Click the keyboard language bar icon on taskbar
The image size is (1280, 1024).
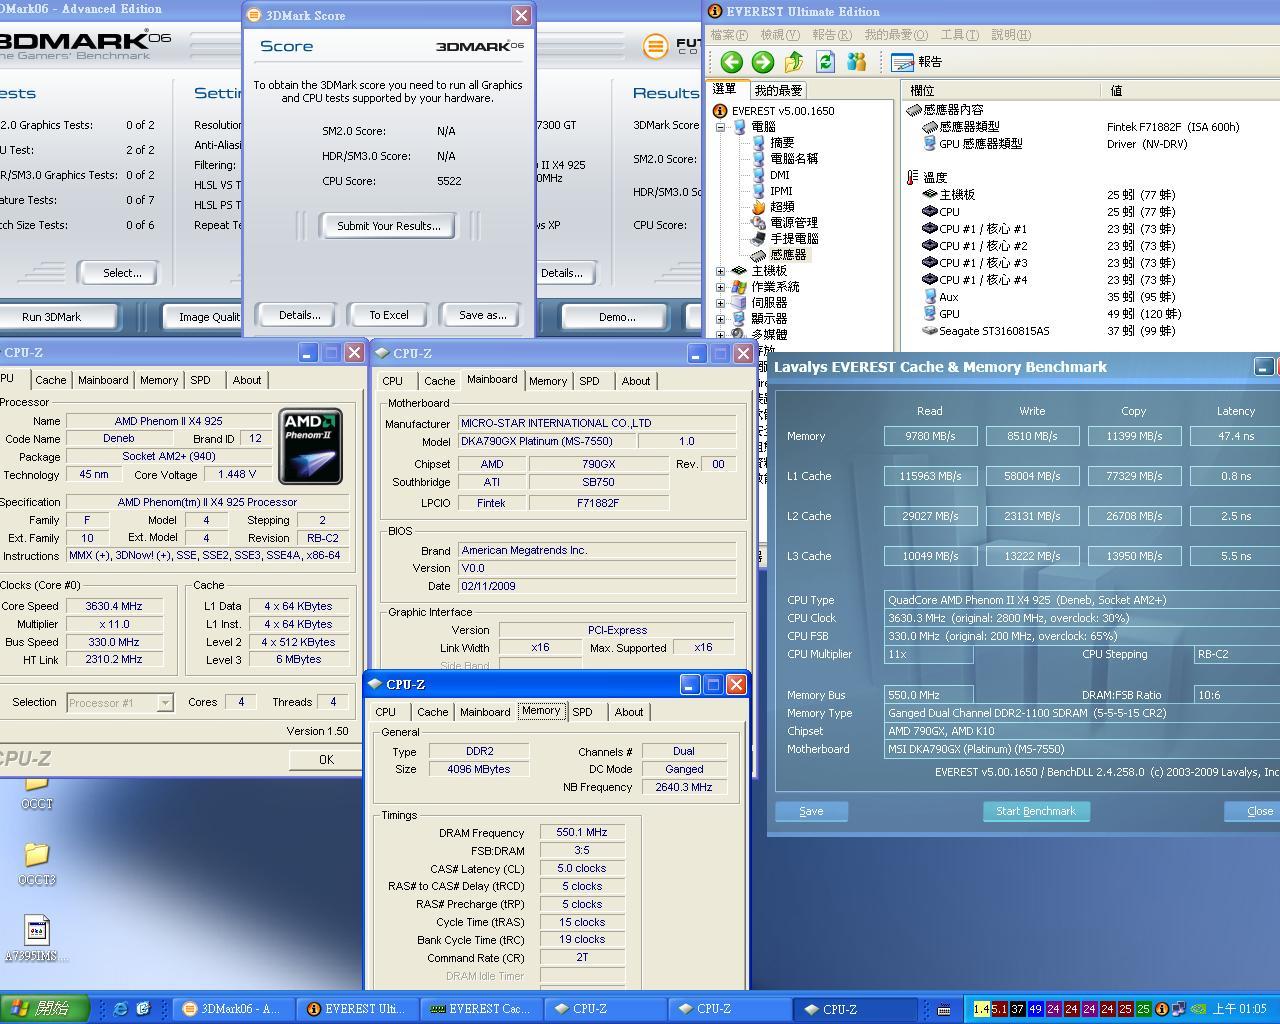coord(944,1009)
